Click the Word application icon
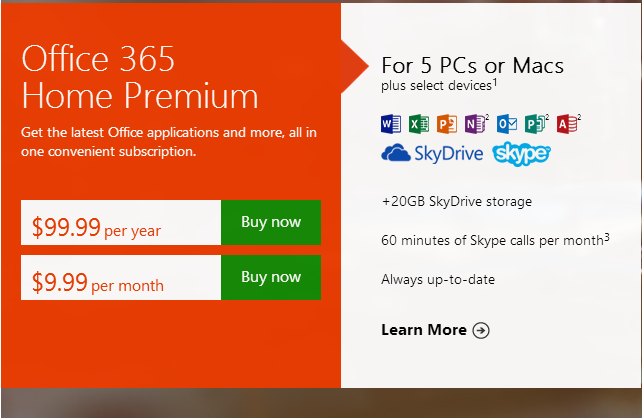642x418 pixels. pyautogui.click(x=391, y=124)
